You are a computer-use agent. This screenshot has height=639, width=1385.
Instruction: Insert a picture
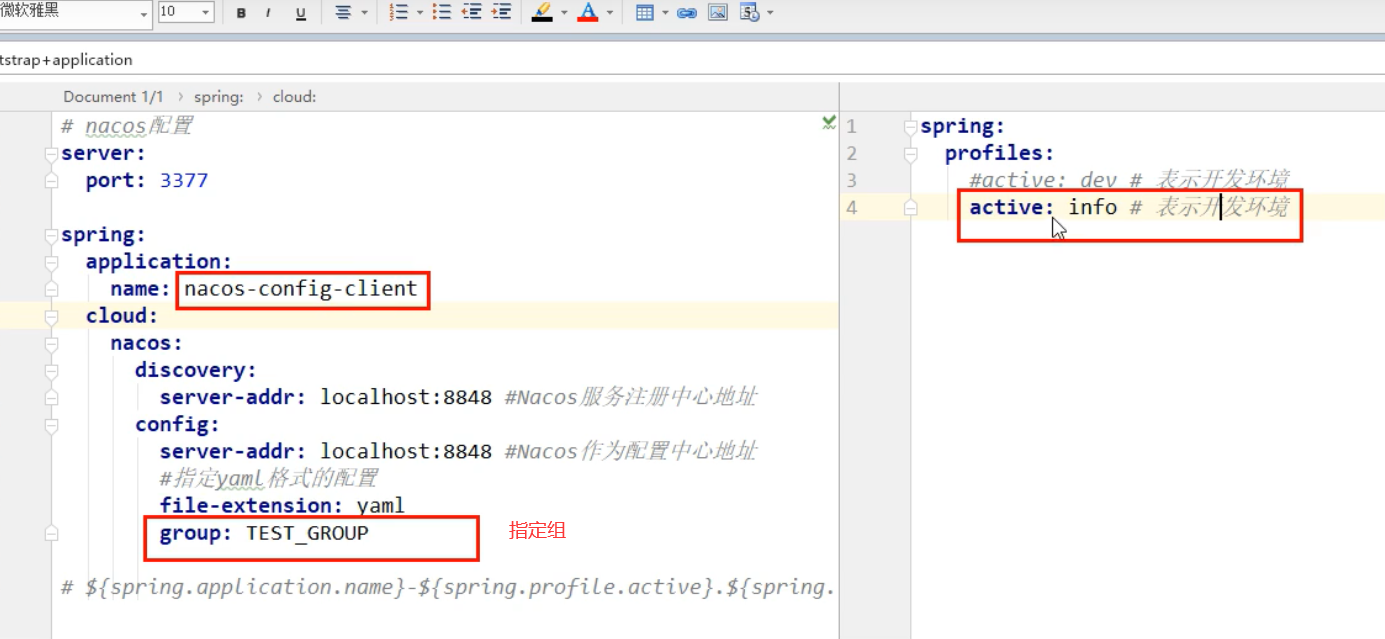click(717, 13)
